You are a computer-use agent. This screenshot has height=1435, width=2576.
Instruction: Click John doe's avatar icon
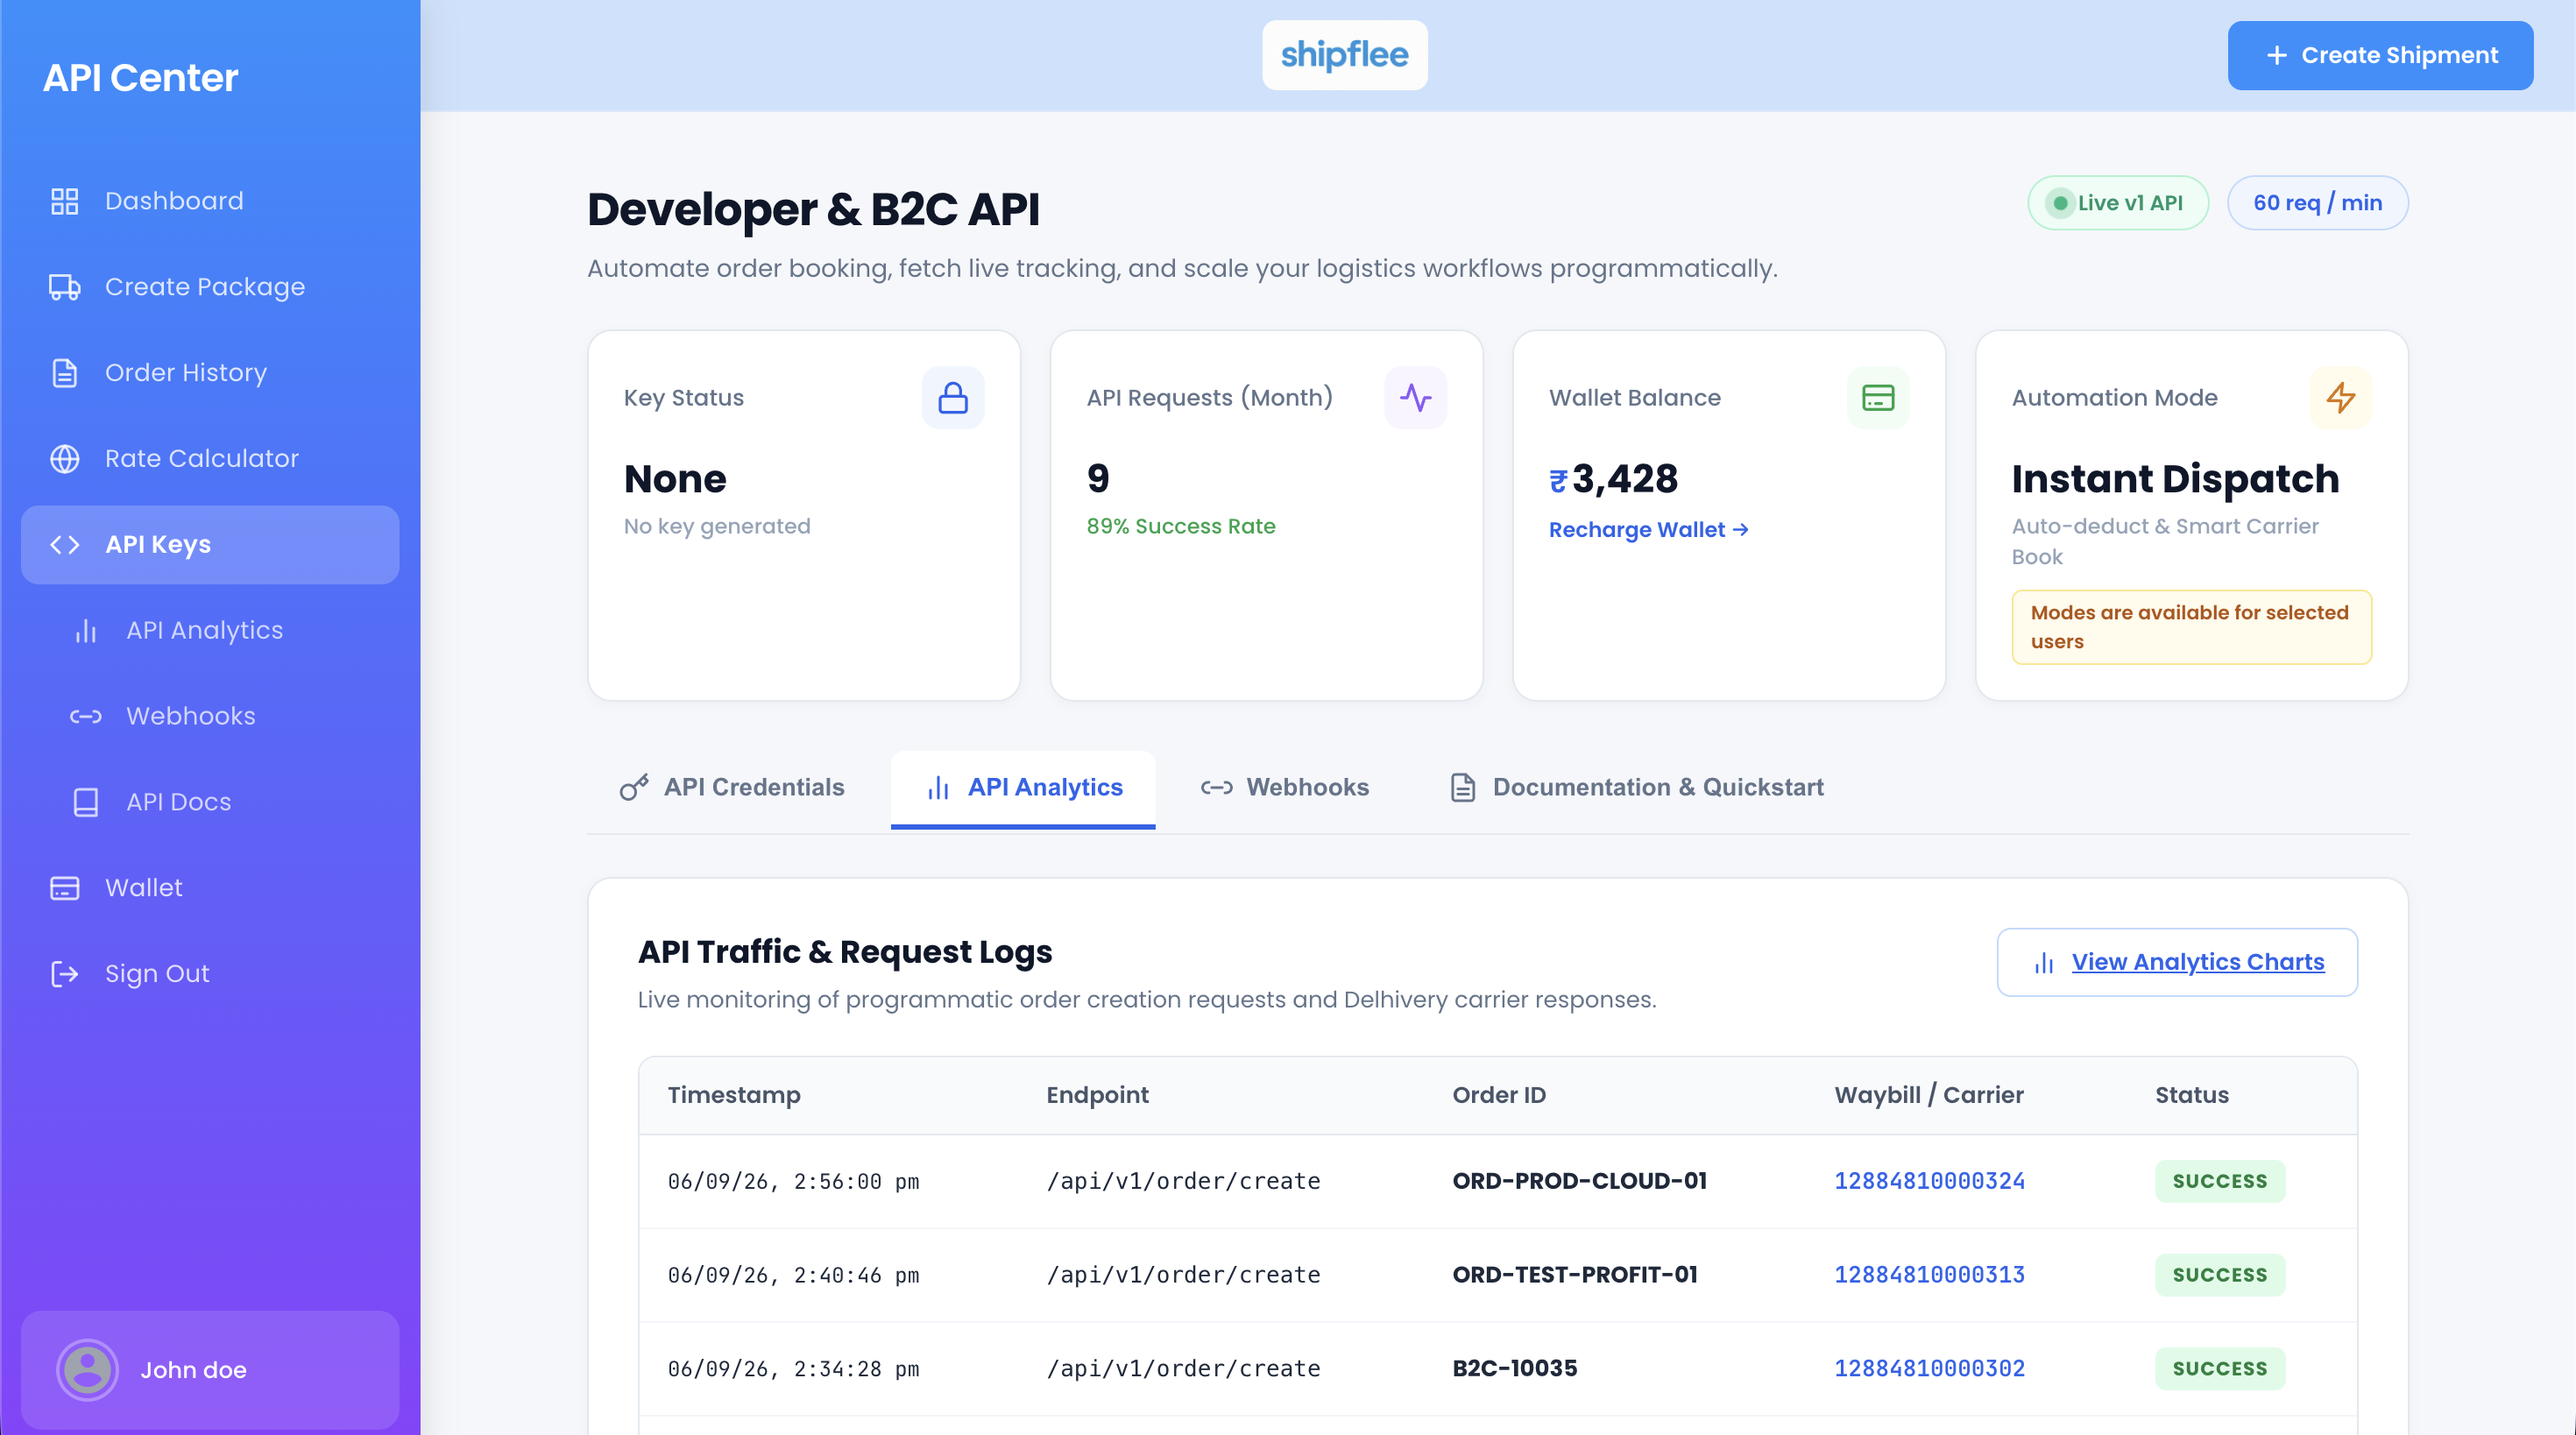(x=88, y=1370)
